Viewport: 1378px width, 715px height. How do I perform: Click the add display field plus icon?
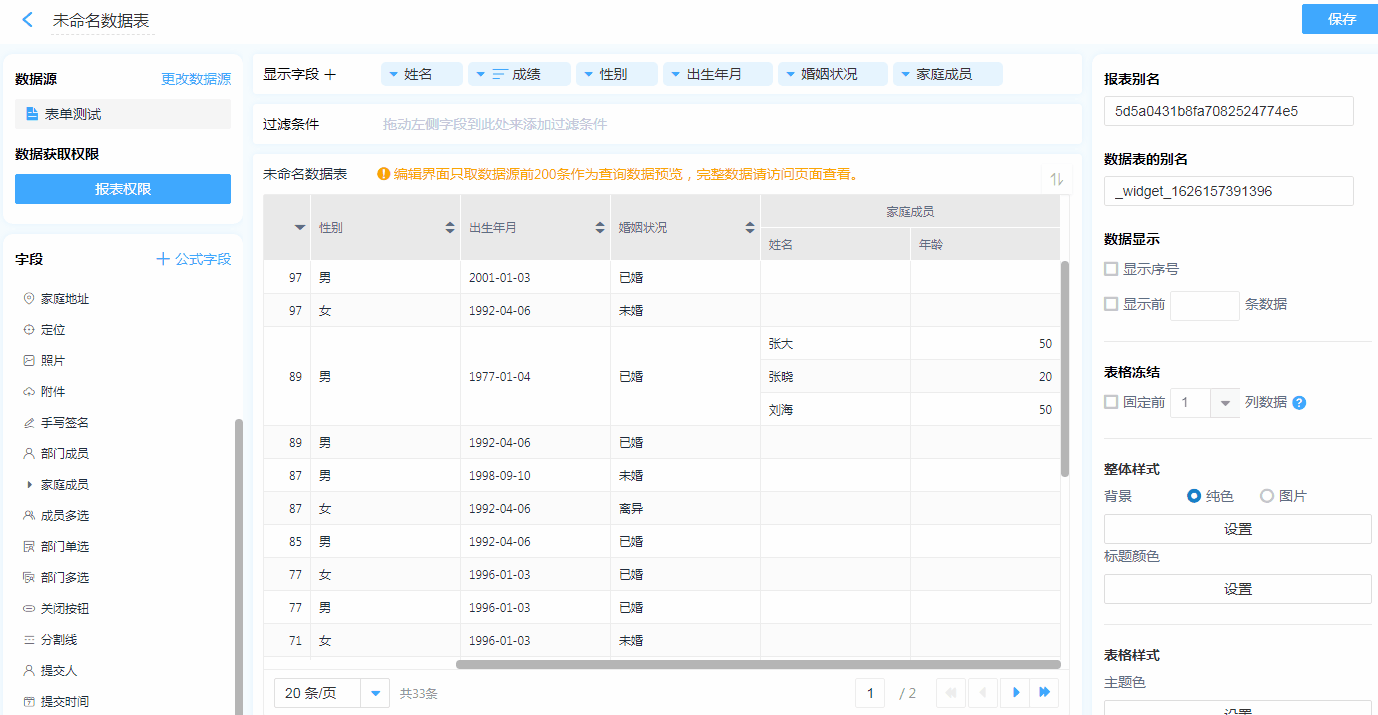(x=331, y=74)
